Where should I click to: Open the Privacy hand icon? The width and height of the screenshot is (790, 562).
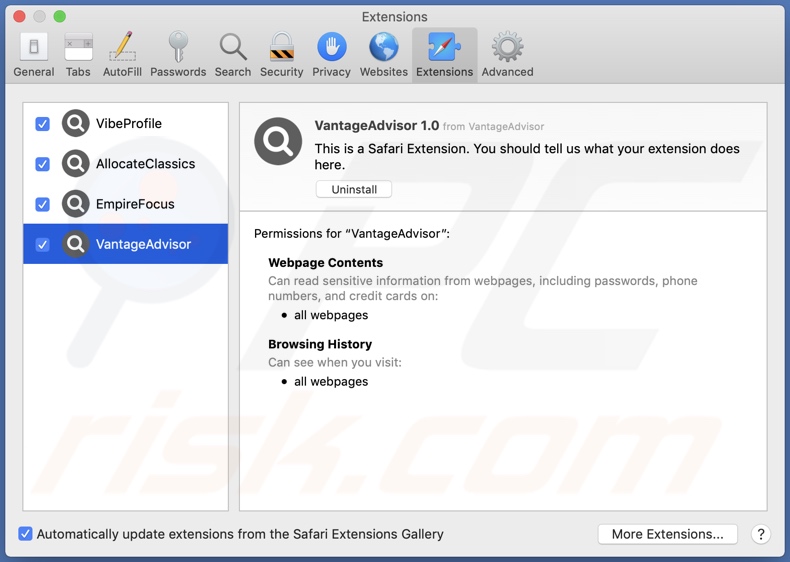click(x=332, y=47)
